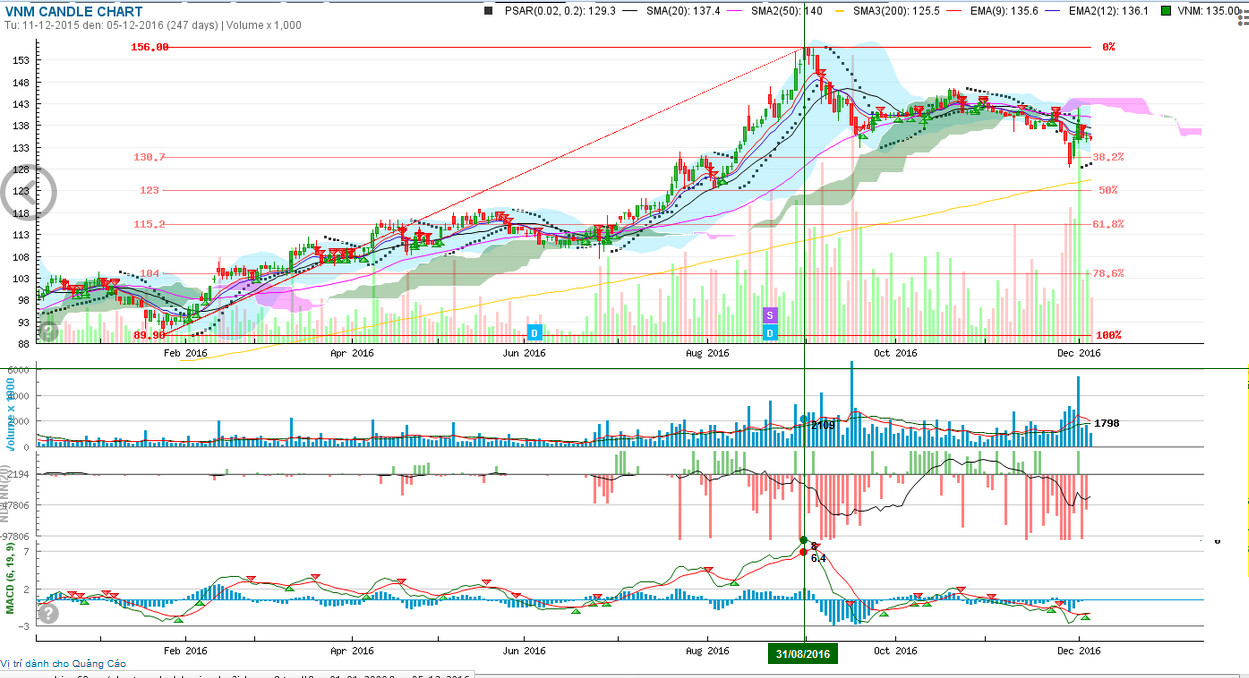Click the 115.2 price level label
Screen dimensions: 1249x678
click(x=149, y=224)
